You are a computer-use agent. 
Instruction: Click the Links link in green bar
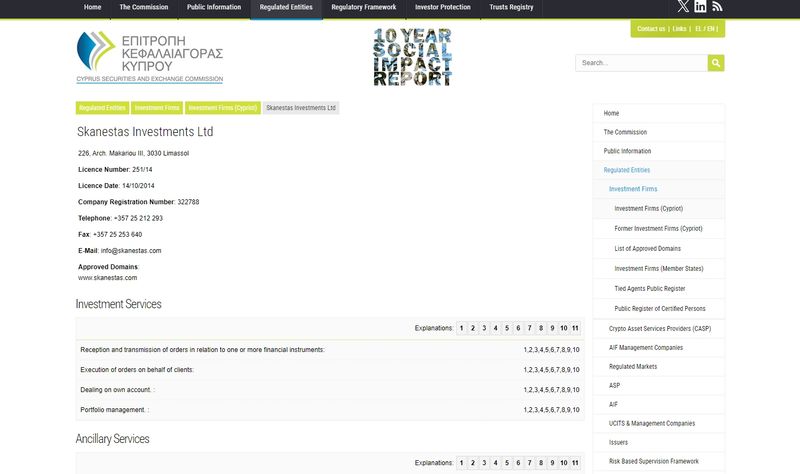click(x=679, y=29)
